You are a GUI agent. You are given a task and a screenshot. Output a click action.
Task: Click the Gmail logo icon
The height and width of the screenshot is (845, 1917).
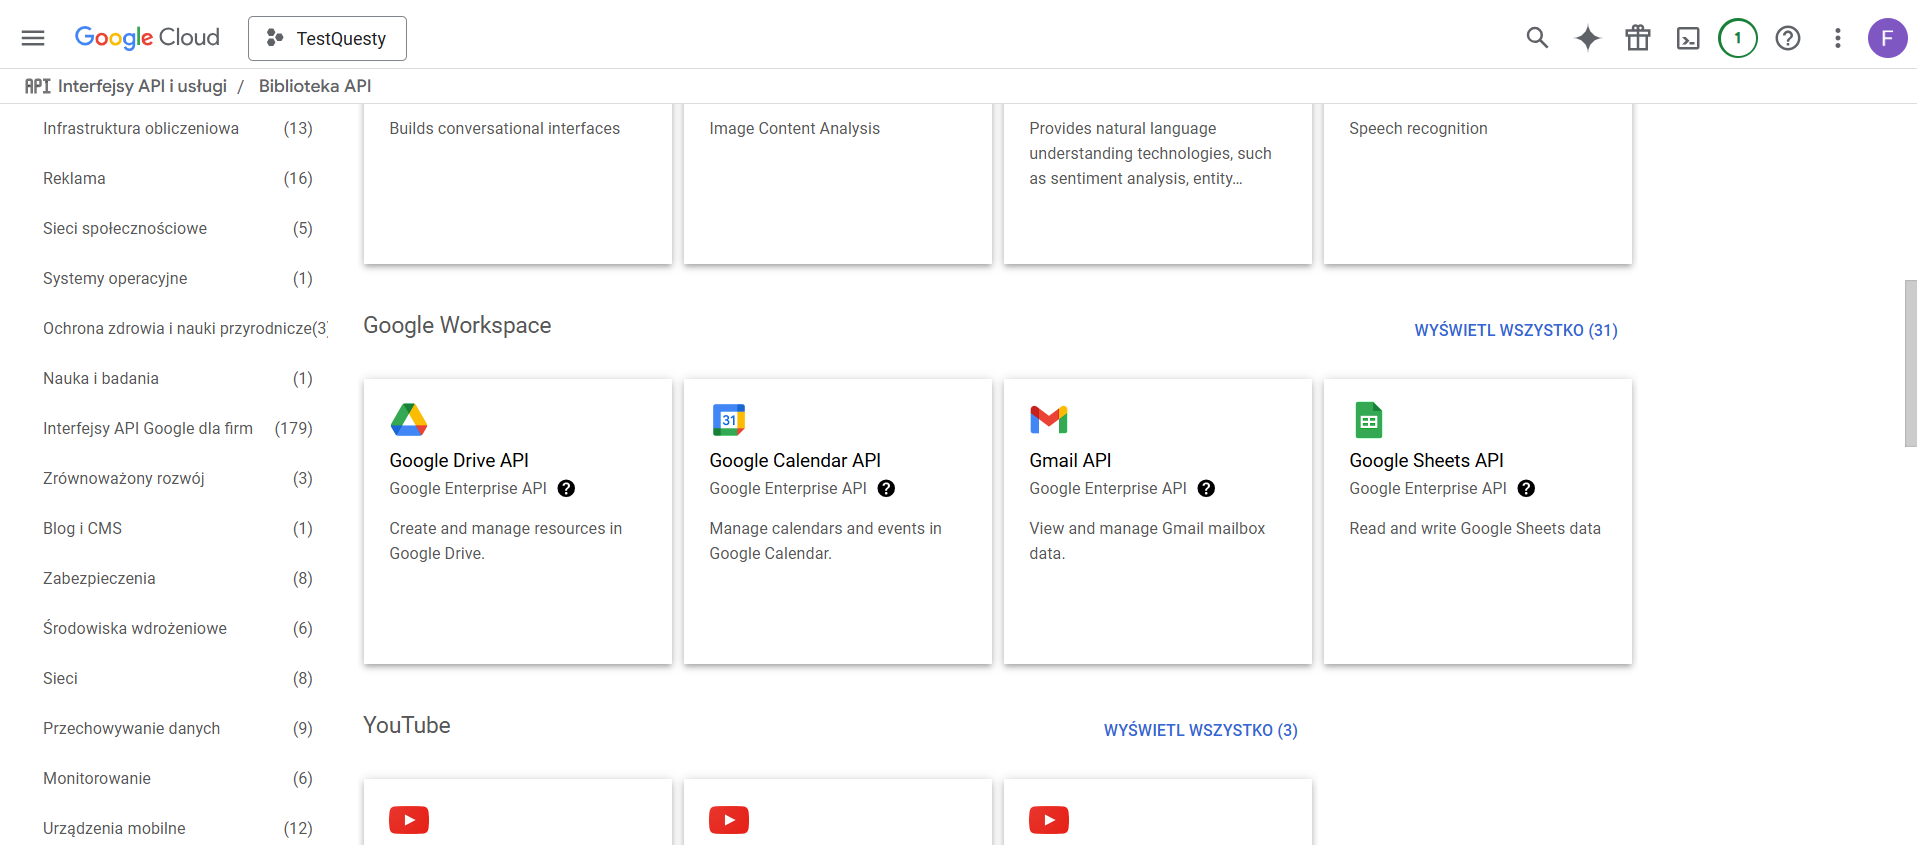point(1049,420)
